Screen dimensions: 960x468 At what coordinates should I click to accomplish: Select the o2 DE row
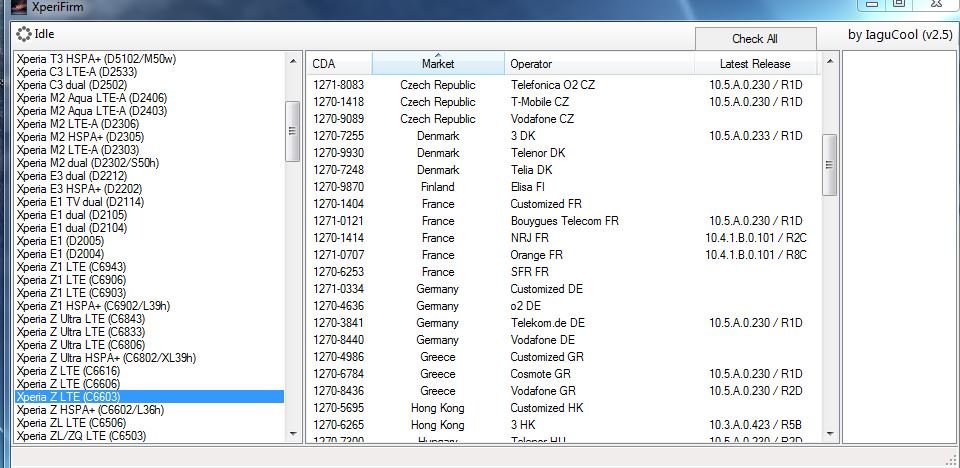click(x=563, y=306)
